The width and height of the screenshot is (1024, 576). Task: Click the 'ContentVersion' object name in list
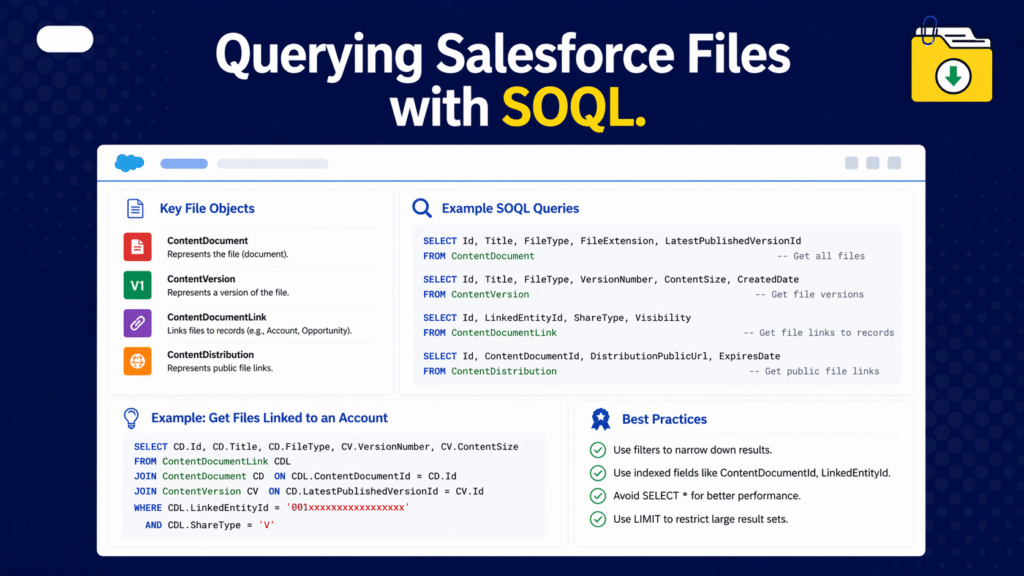tap(201, 279)
